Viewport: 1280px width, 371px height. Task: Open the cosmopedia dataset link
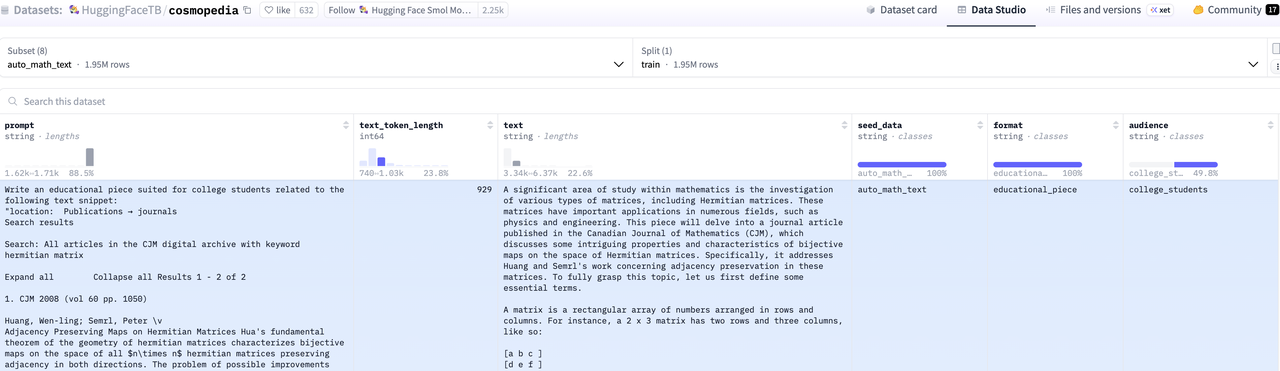[x=203, y=10]
